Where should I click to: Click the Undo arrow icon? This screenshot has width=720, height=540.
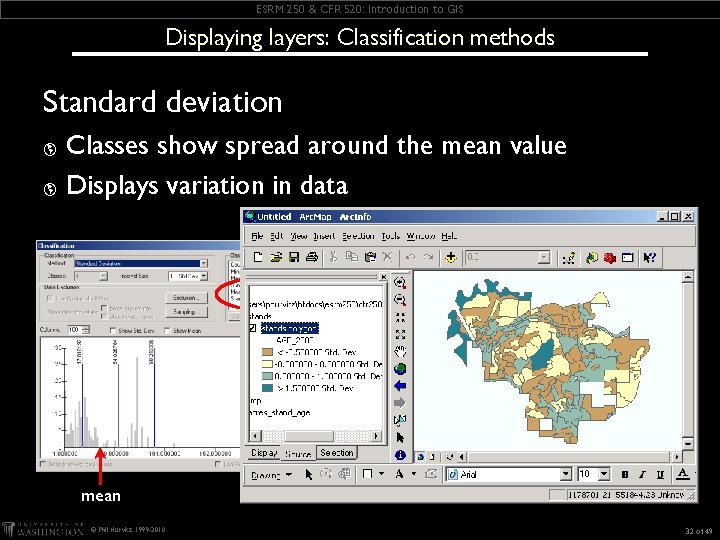410,258
